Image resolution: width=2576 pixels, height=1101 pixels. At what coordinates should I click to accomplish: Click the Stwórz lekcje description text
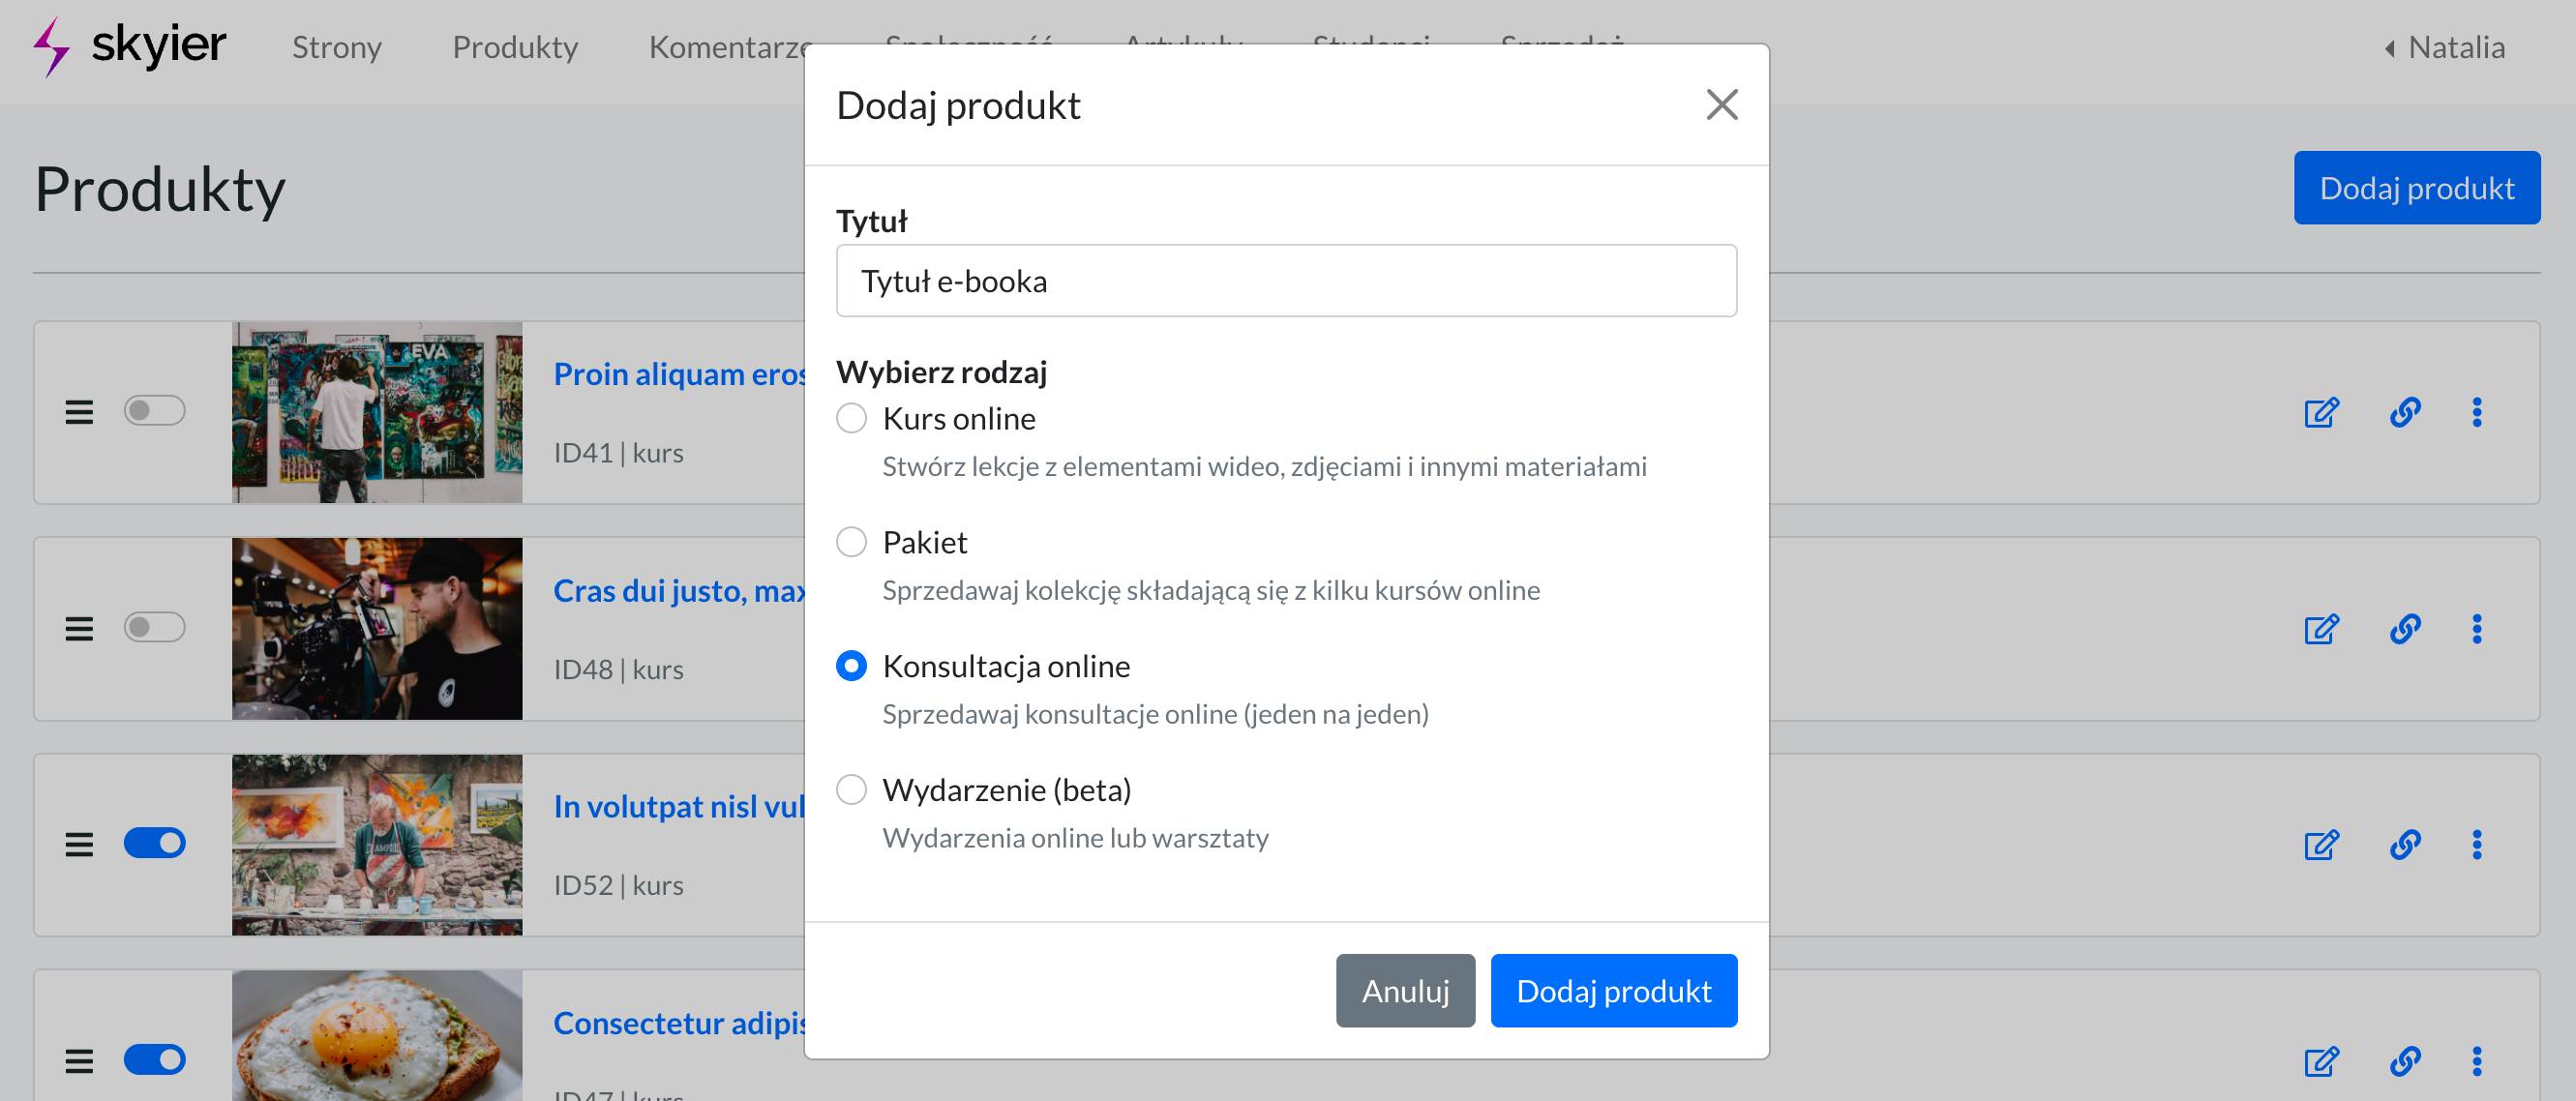[1264, 467]
